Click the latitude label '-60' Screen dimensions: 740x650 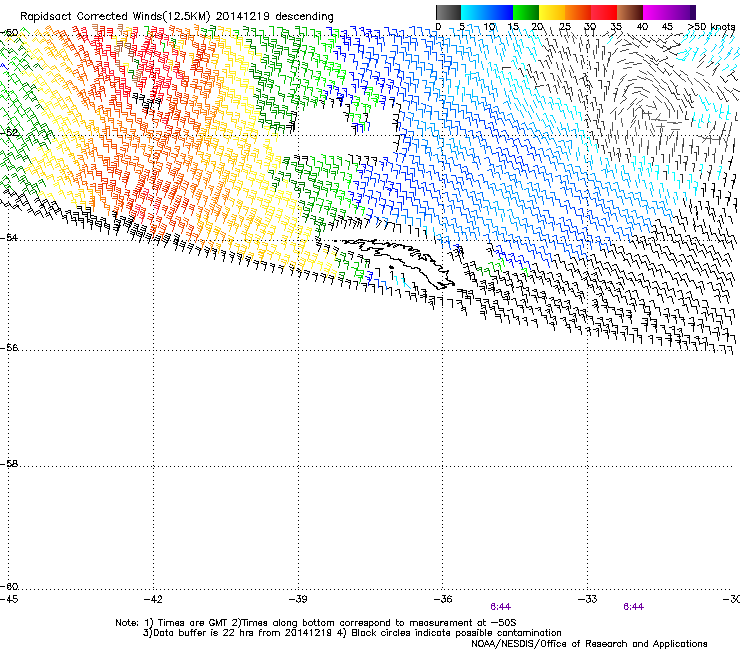[x=9, y=587]
